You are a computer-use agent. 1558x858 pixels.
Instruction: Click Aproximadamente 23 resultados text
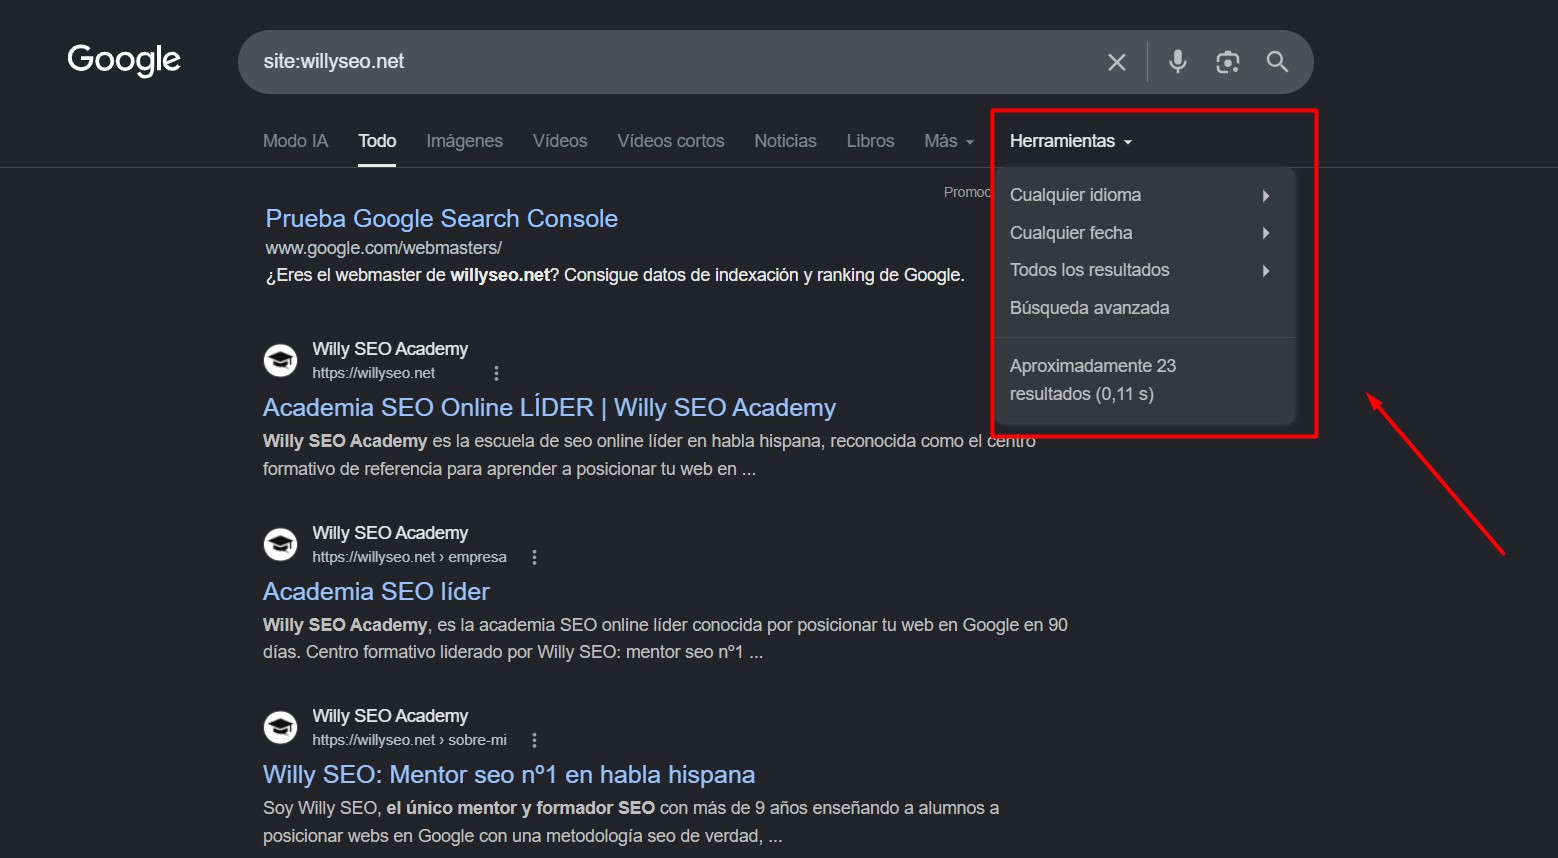pyautogui.click(x=1093, y=380)
